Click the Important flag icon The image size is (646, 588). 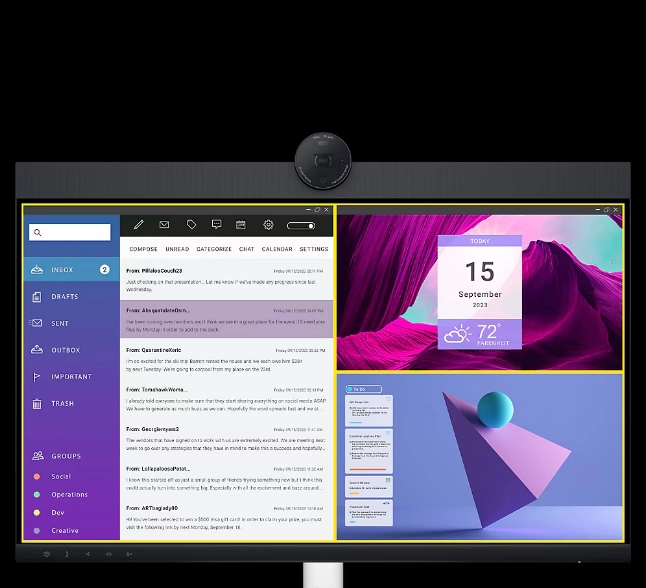(36, 377)
